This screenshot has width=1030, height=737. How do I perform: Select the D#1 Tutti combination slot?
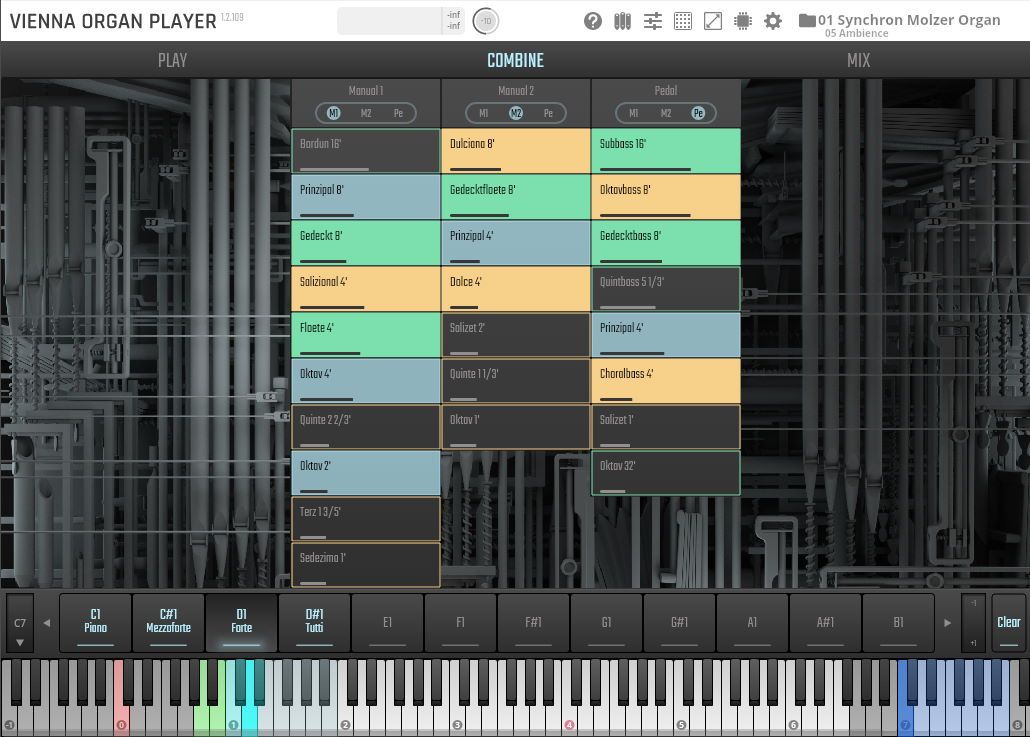pos(314,623)
